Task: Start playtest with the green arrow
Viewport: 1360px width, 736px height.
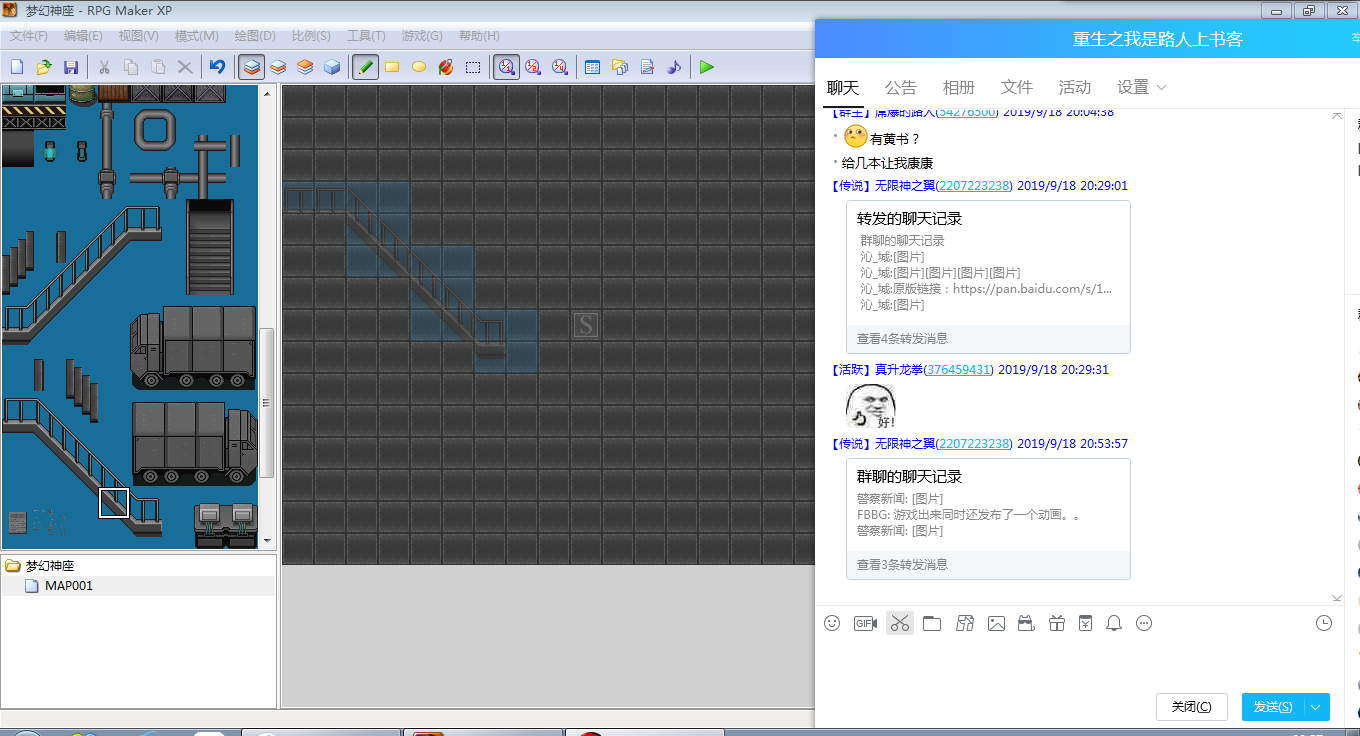Action: (707, 67)
